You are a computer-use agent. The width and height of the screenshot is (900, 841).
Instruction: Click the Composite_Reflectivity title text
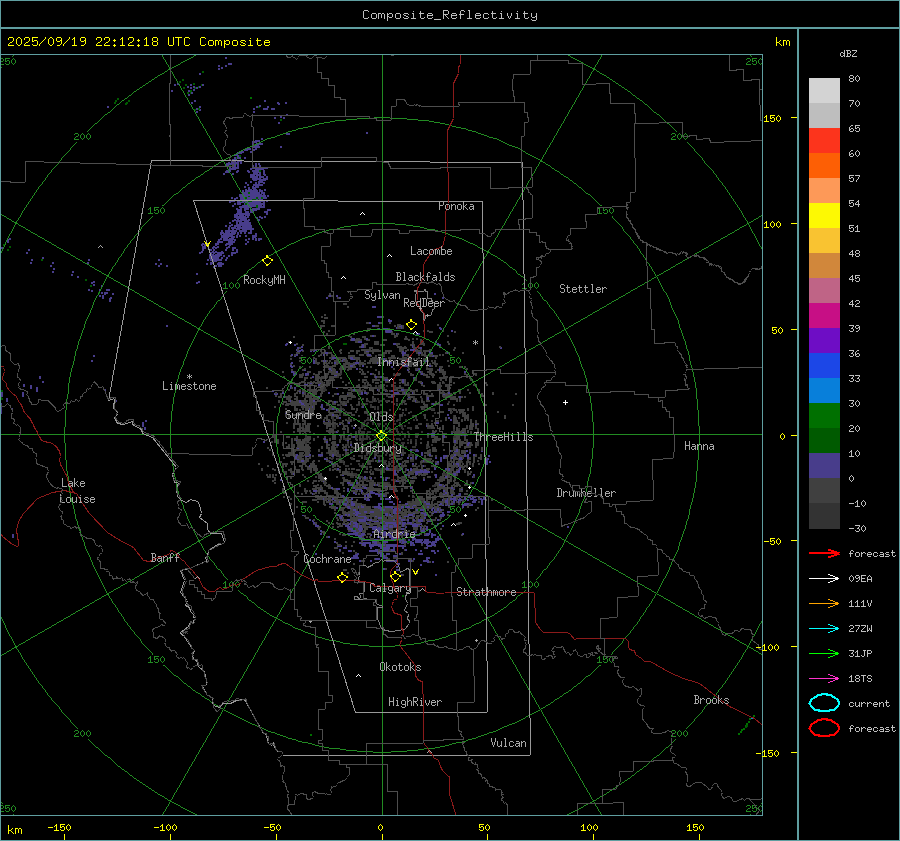click(449, 15)
